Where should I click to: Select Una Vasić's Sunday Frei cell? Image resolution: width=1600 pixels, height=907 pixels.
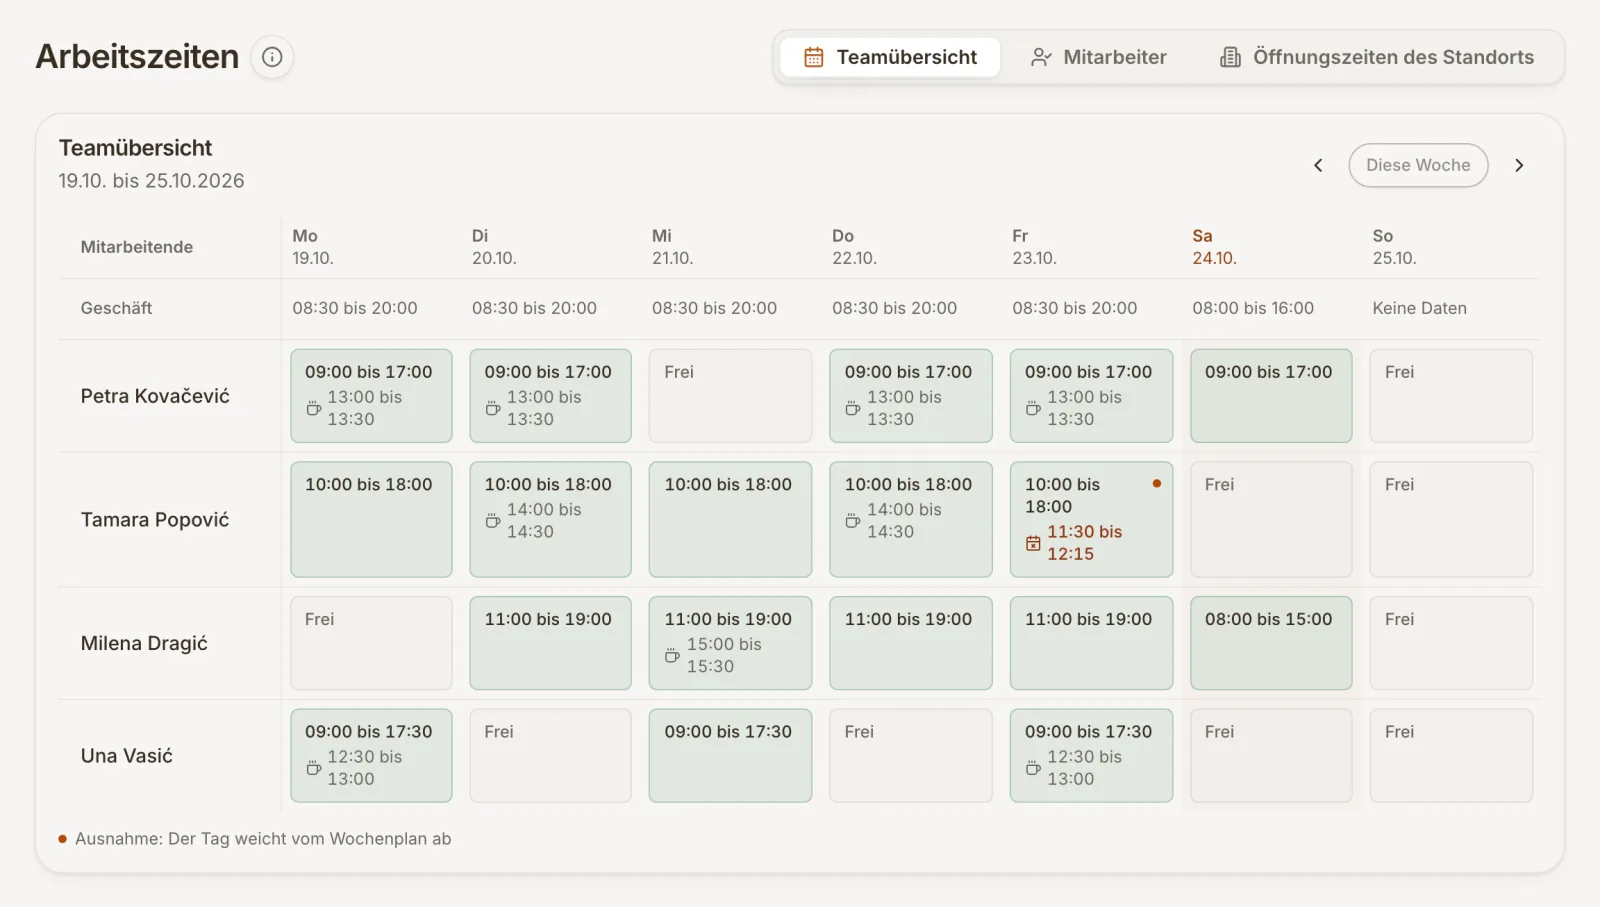coord(1451,755)
